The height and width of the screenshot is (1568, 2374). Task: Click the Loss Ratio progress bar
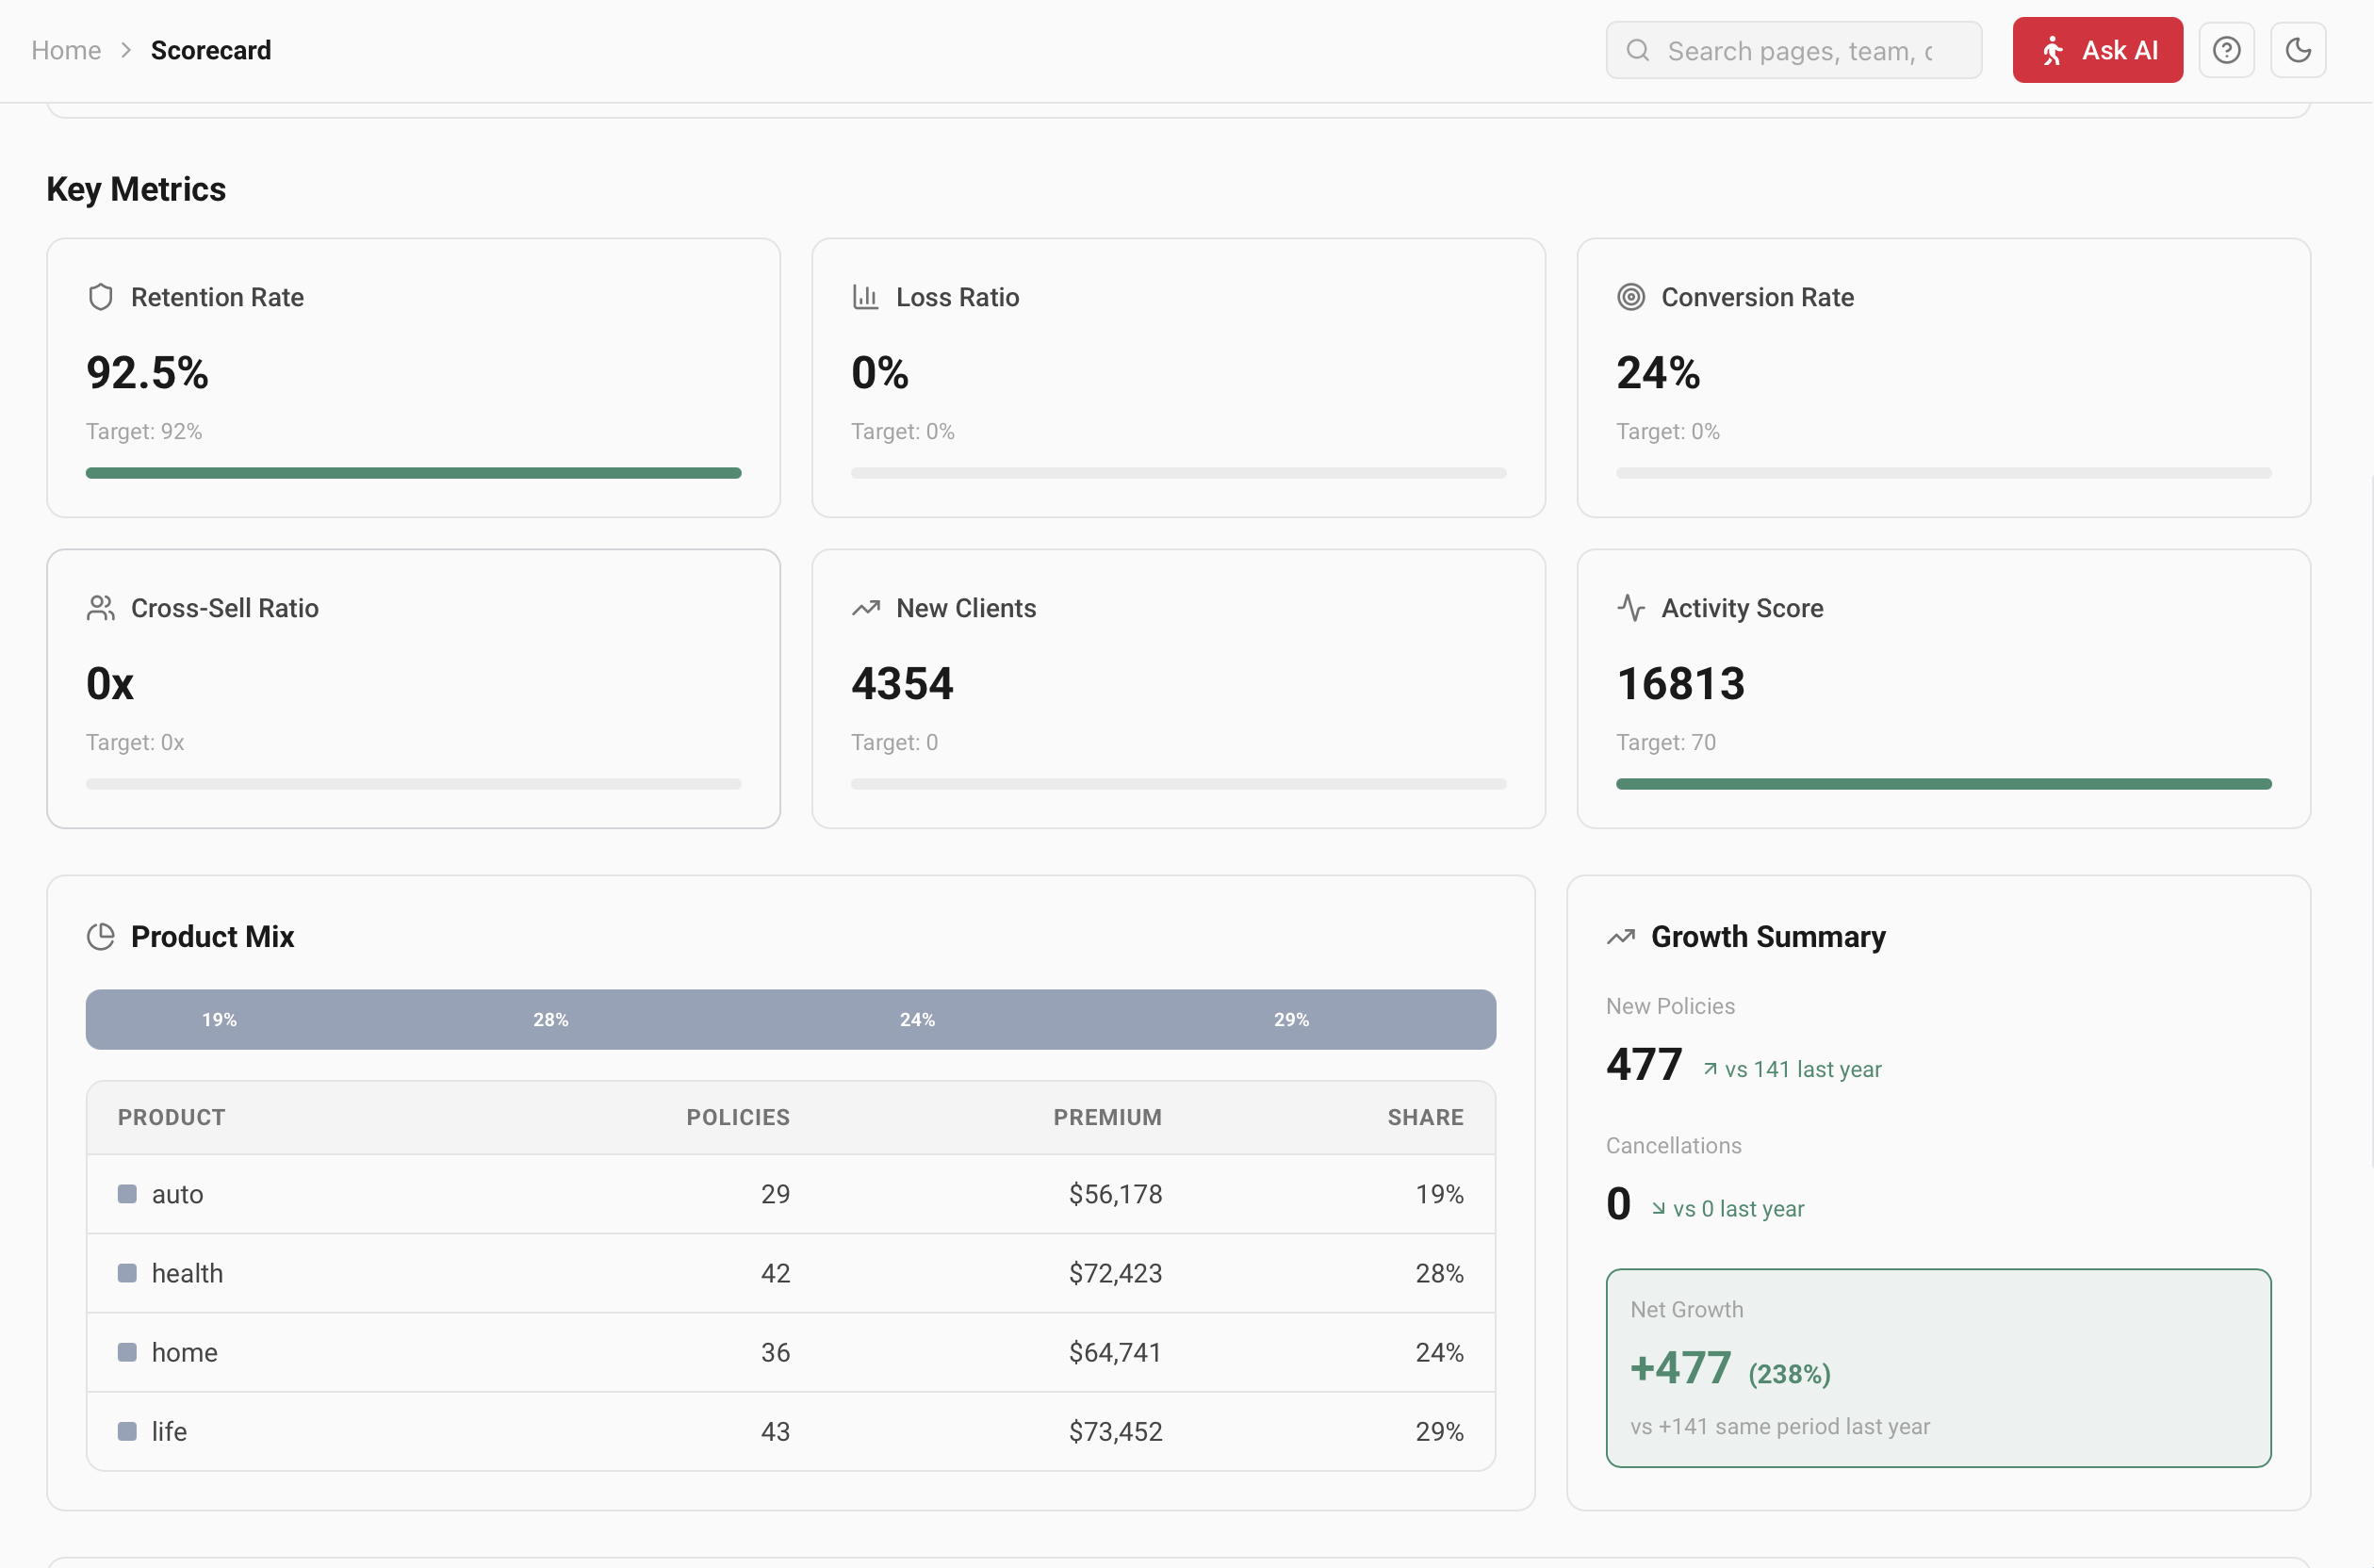pos(1178,473)
